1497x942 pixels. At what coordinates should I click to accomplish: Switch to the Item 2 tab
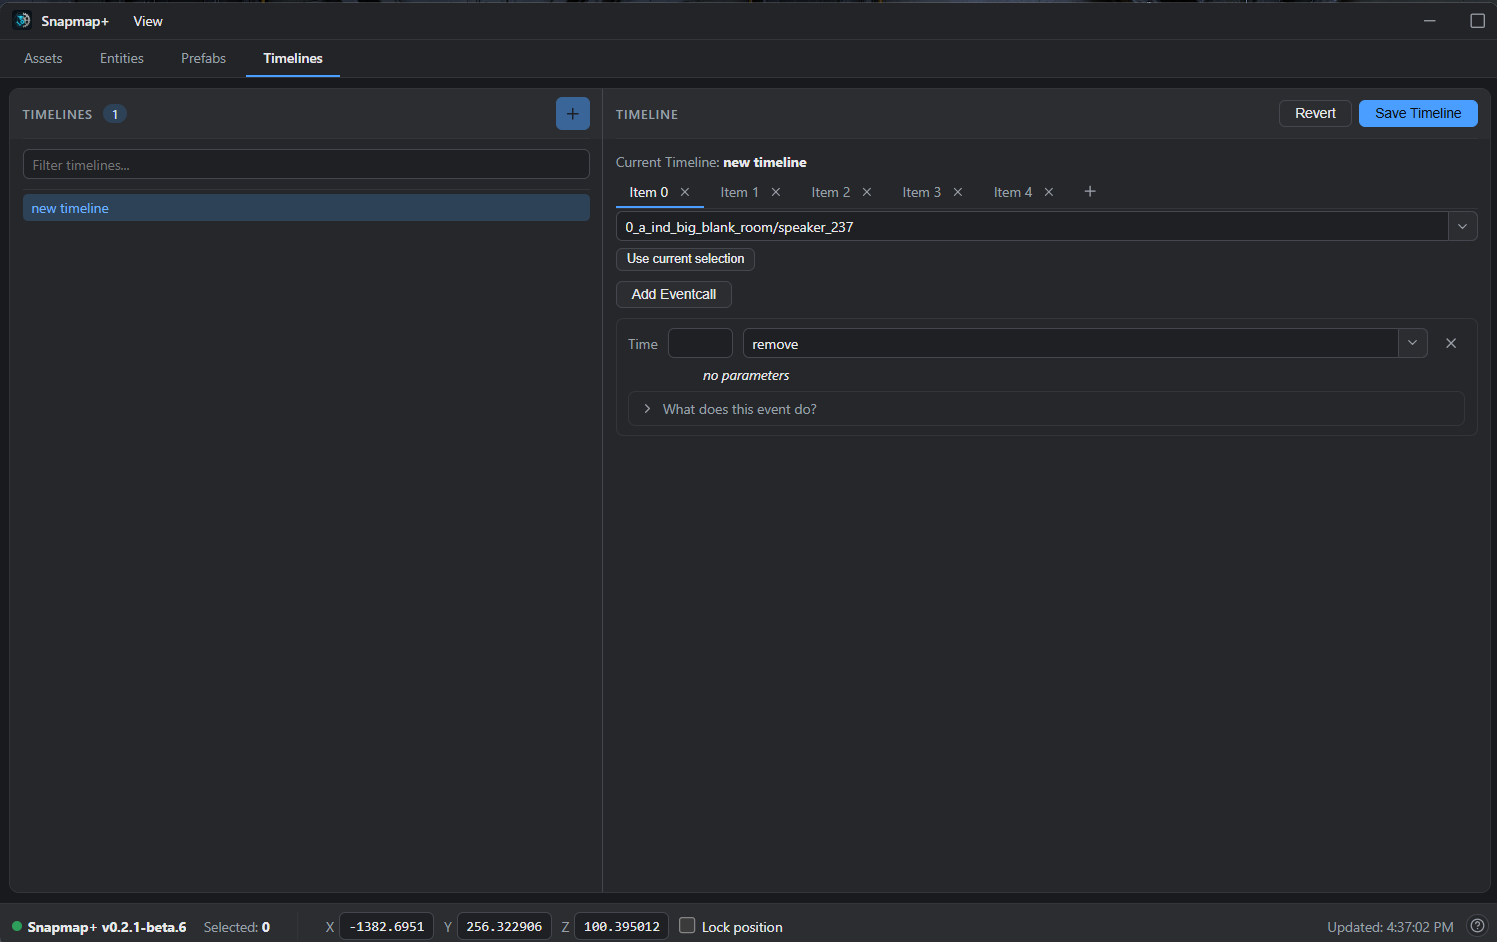831,192
